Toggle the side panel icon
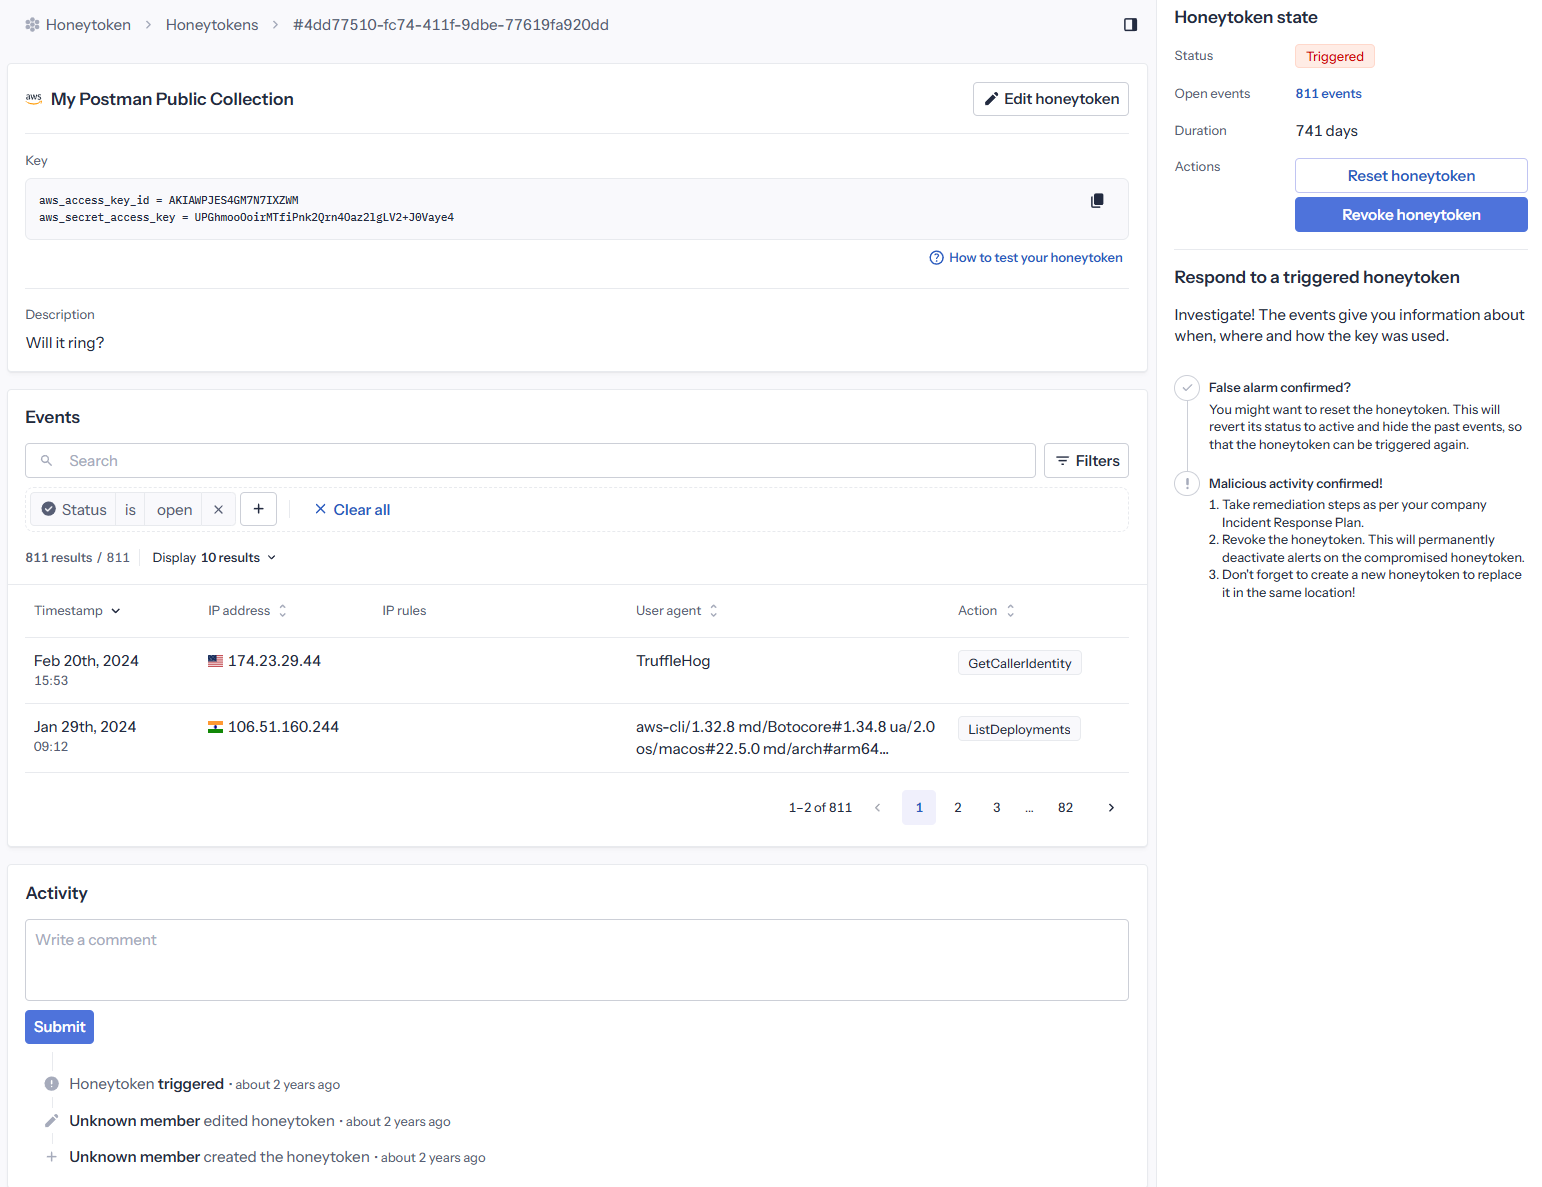This screenshot has height=1187, width=1542. (1130, 25)
